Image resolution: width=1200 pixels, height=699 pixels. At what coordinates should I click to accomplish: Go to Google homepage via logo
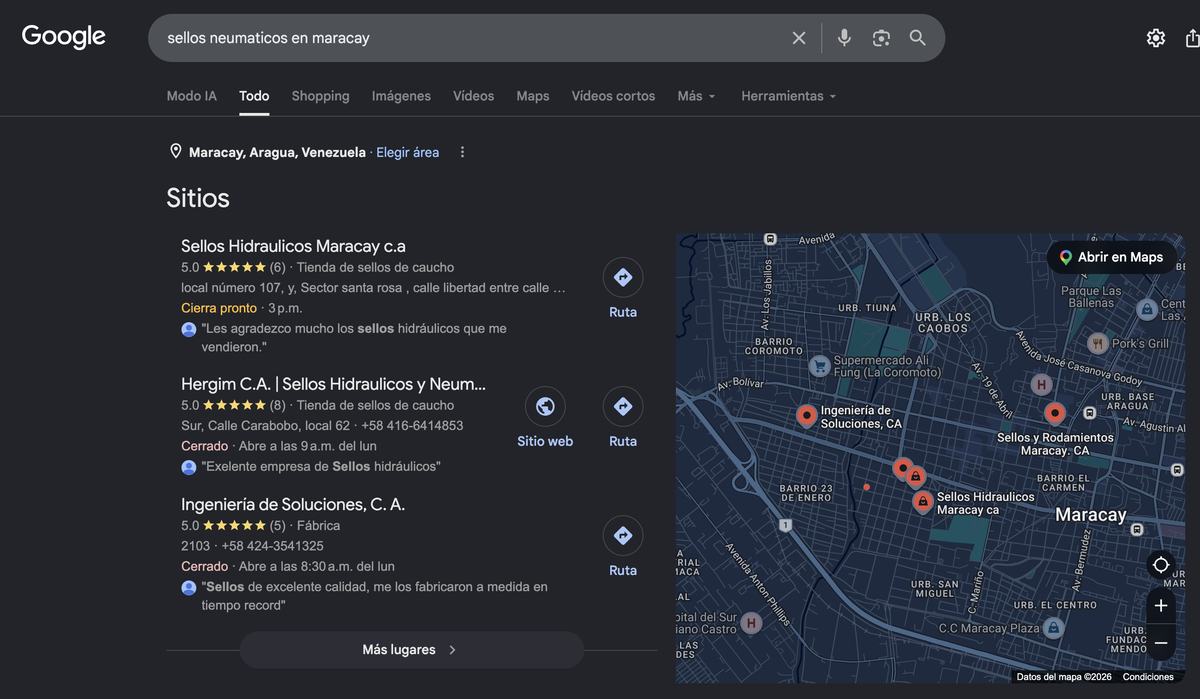(x=64, y=37)
